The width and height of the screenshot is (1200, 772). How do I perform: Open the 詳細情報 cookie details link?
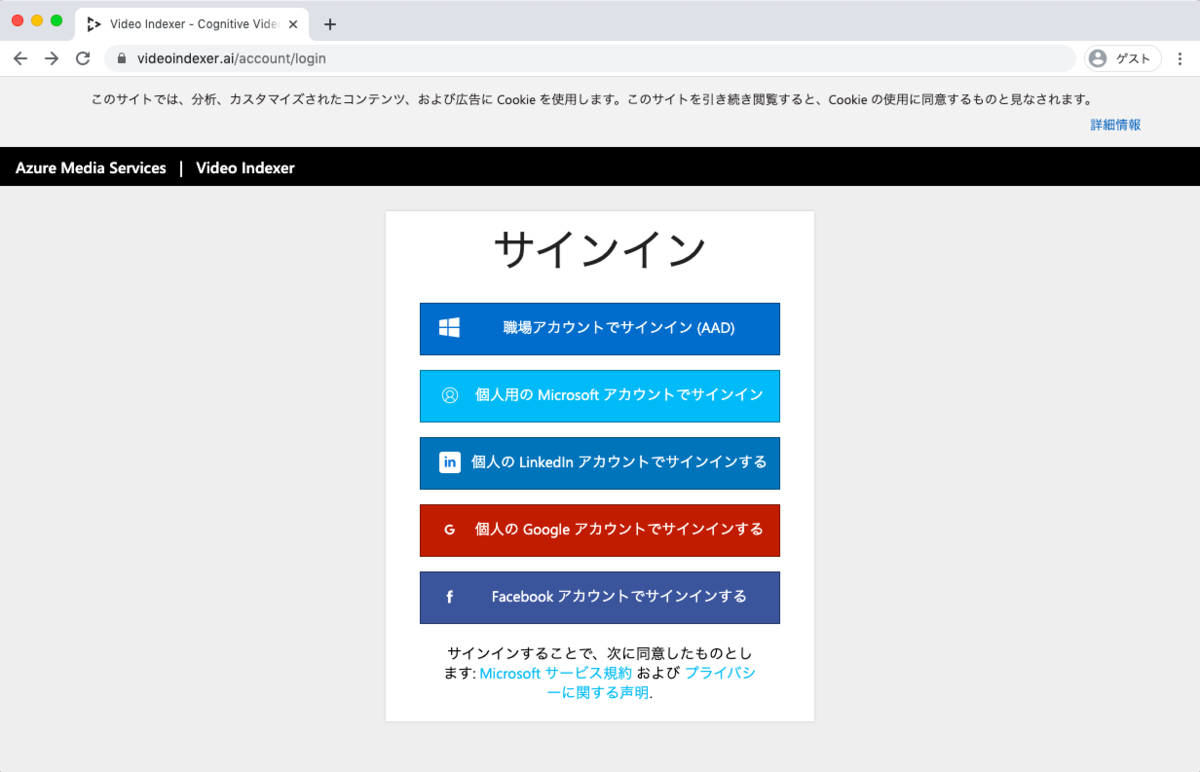(1116, 125)
